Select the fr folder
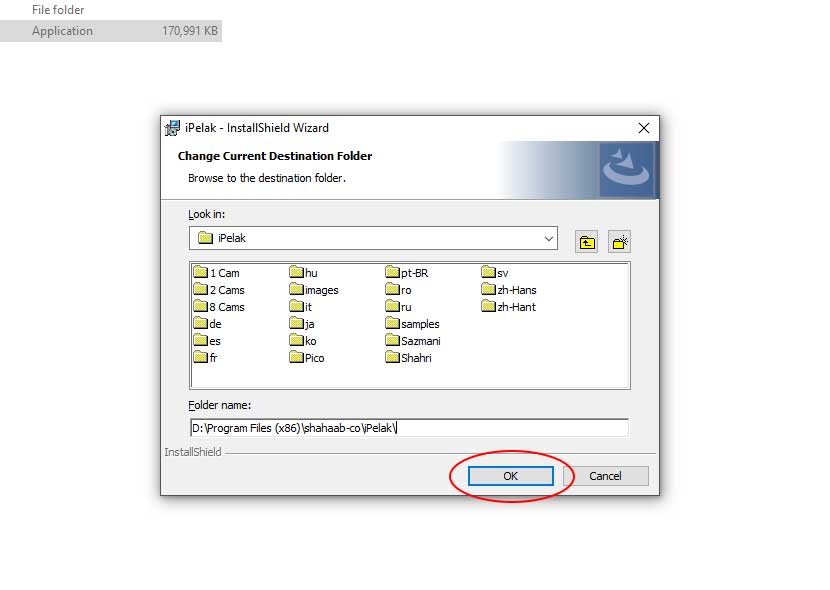Screen dimensions: 830x590 (x=205, y=358)
